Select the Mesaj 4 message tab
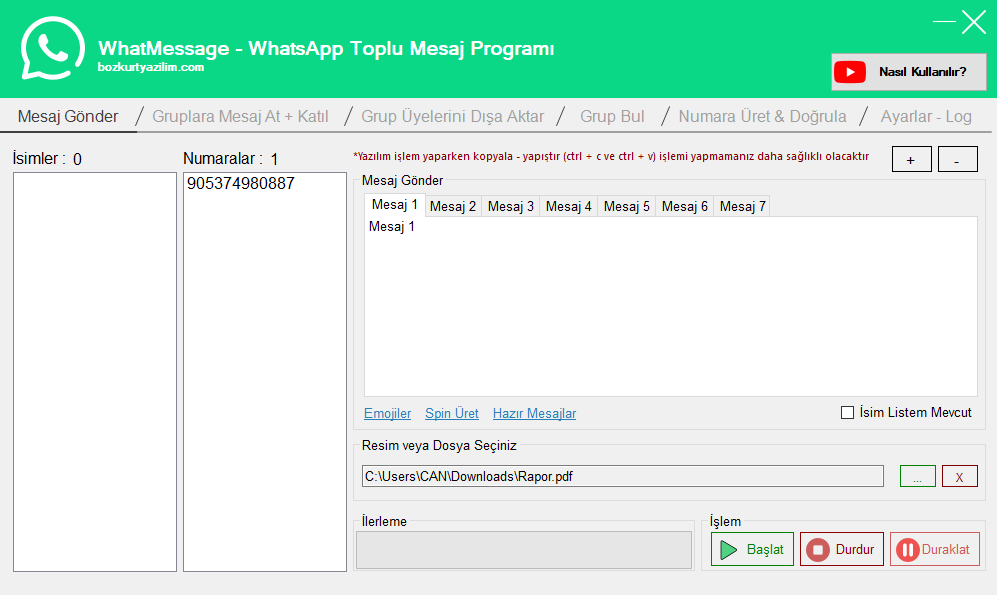Image resolution: width=997 pixels, height=595 pixels. 568,206
